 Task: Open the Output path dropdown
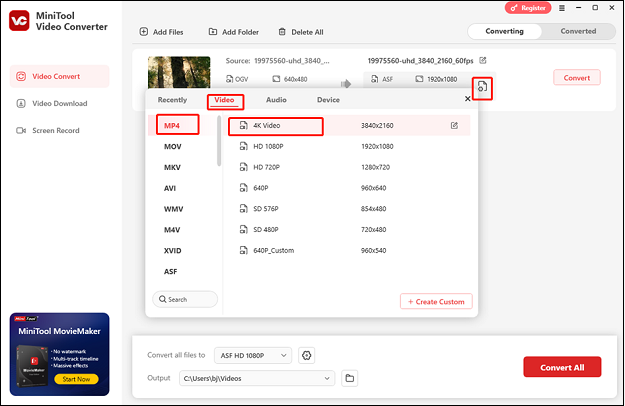[257, 379]
